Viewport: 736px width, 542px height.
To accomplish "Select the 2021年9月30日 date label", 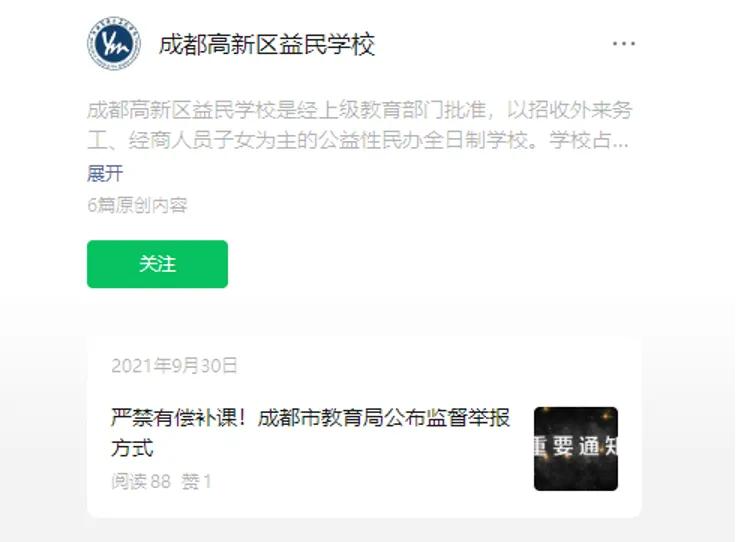I will click(175, 366).
